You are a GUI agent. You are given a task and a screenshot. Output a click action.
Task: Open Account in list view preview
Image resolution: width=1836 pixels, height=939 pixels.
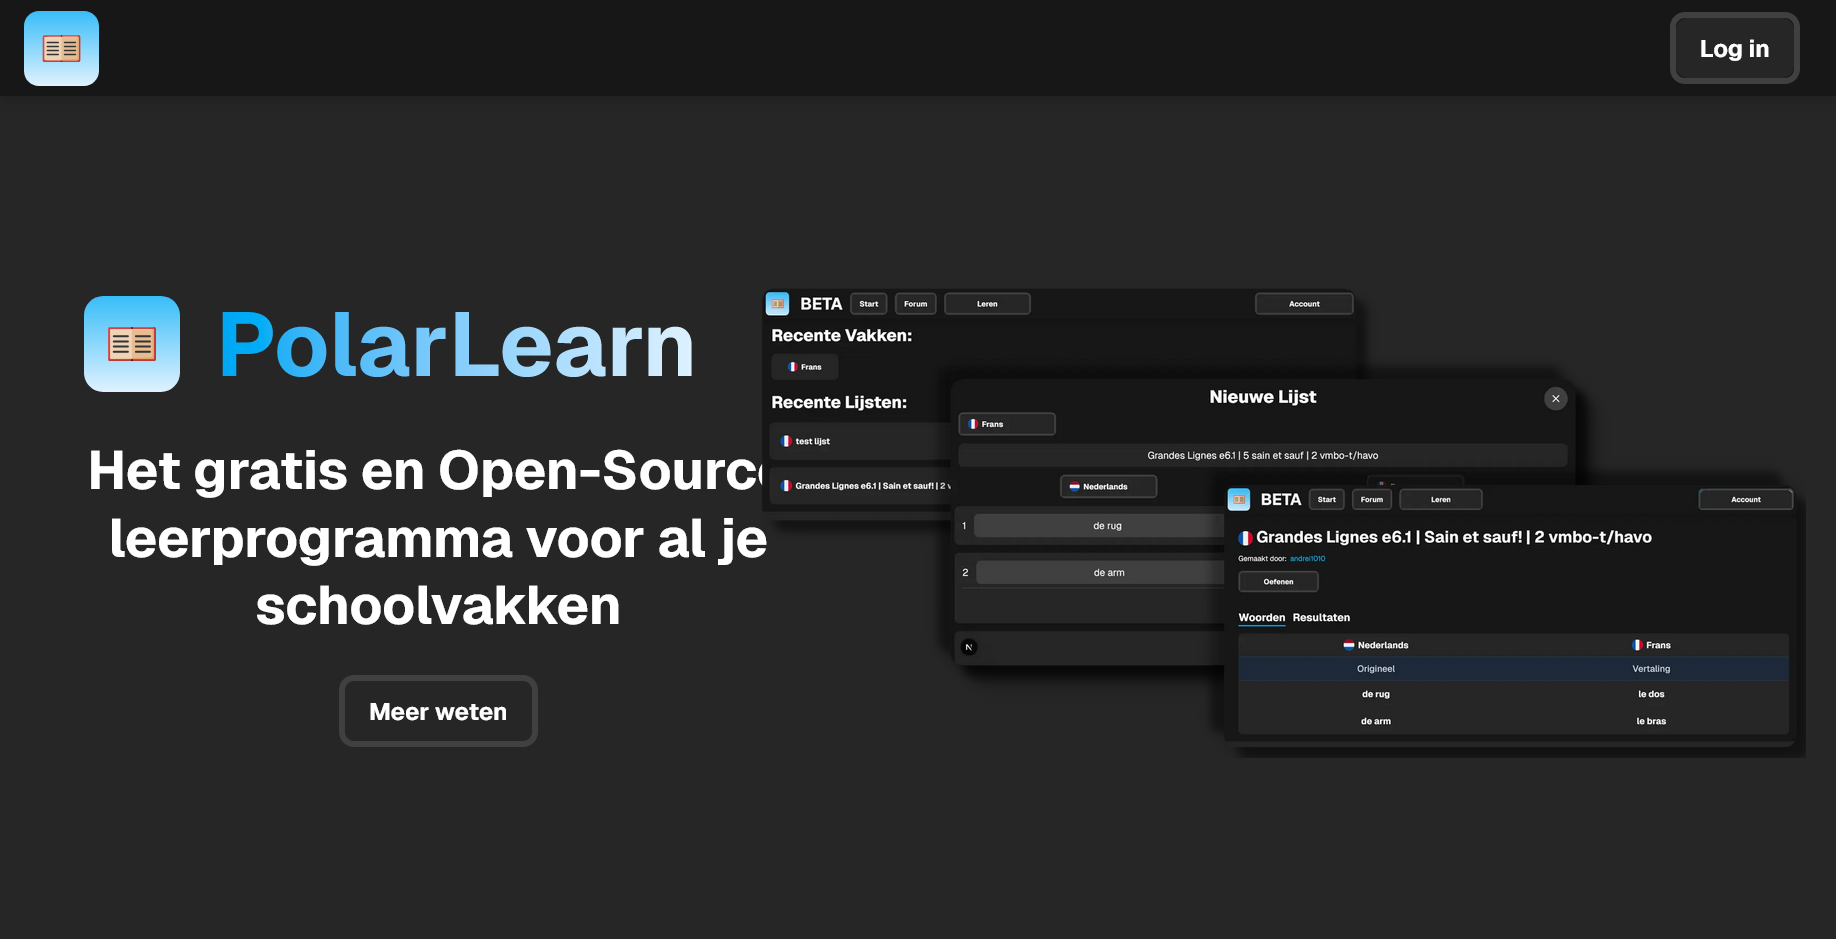[1746, 499]
